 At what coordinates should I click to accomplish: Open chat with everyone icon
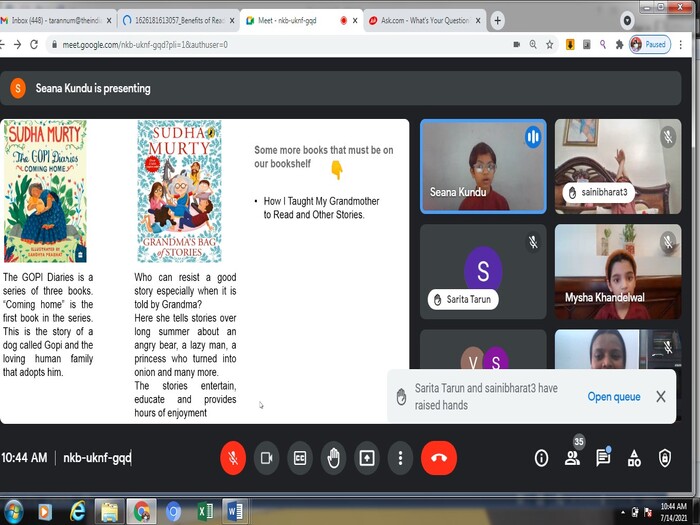(603, 458)
